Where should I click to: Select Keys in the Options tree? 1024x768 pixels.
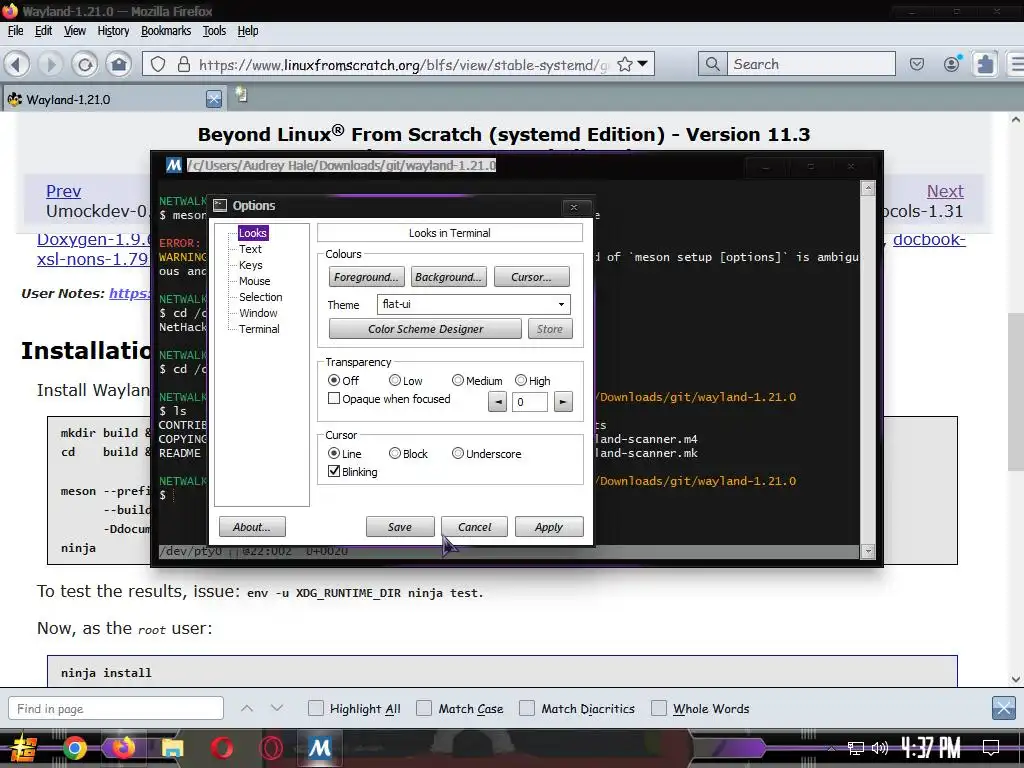tap(251, 265)
